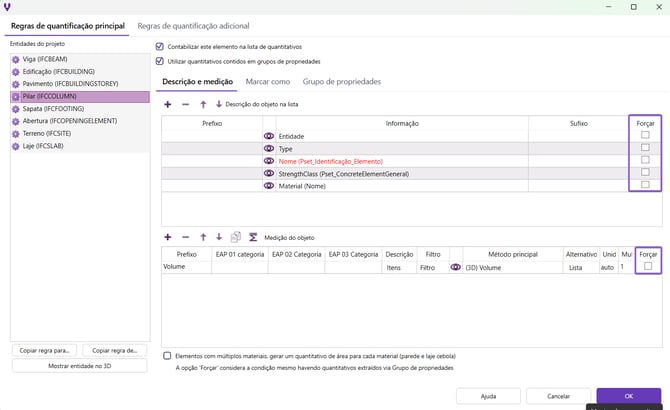Image resolution: width=670 pixels, height=410 pixels.
Task: Click the gear icon beside Terreno (IFCSITE)
Action: (16, 134)
